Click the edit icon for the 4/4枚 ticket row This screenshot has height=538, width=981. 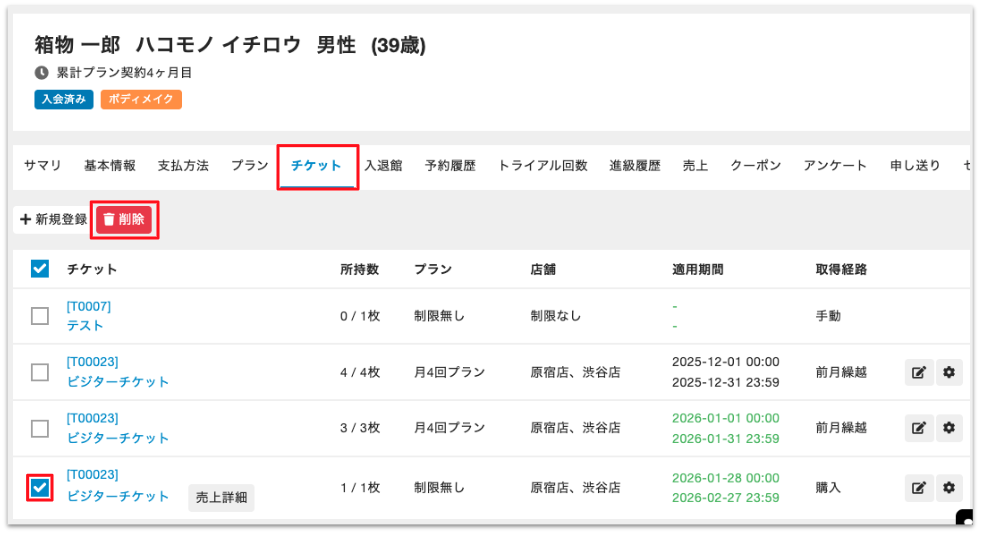pyautogui.click(x=919, y=373)
